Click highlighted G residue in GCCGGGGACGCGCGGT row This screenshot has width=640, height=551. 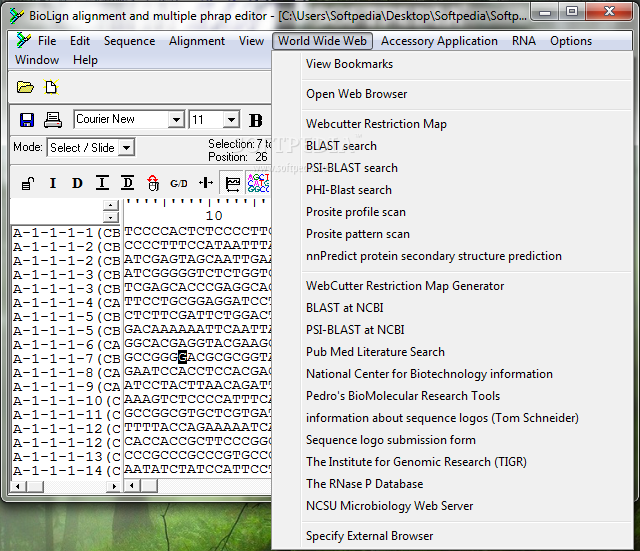(182, 357)
